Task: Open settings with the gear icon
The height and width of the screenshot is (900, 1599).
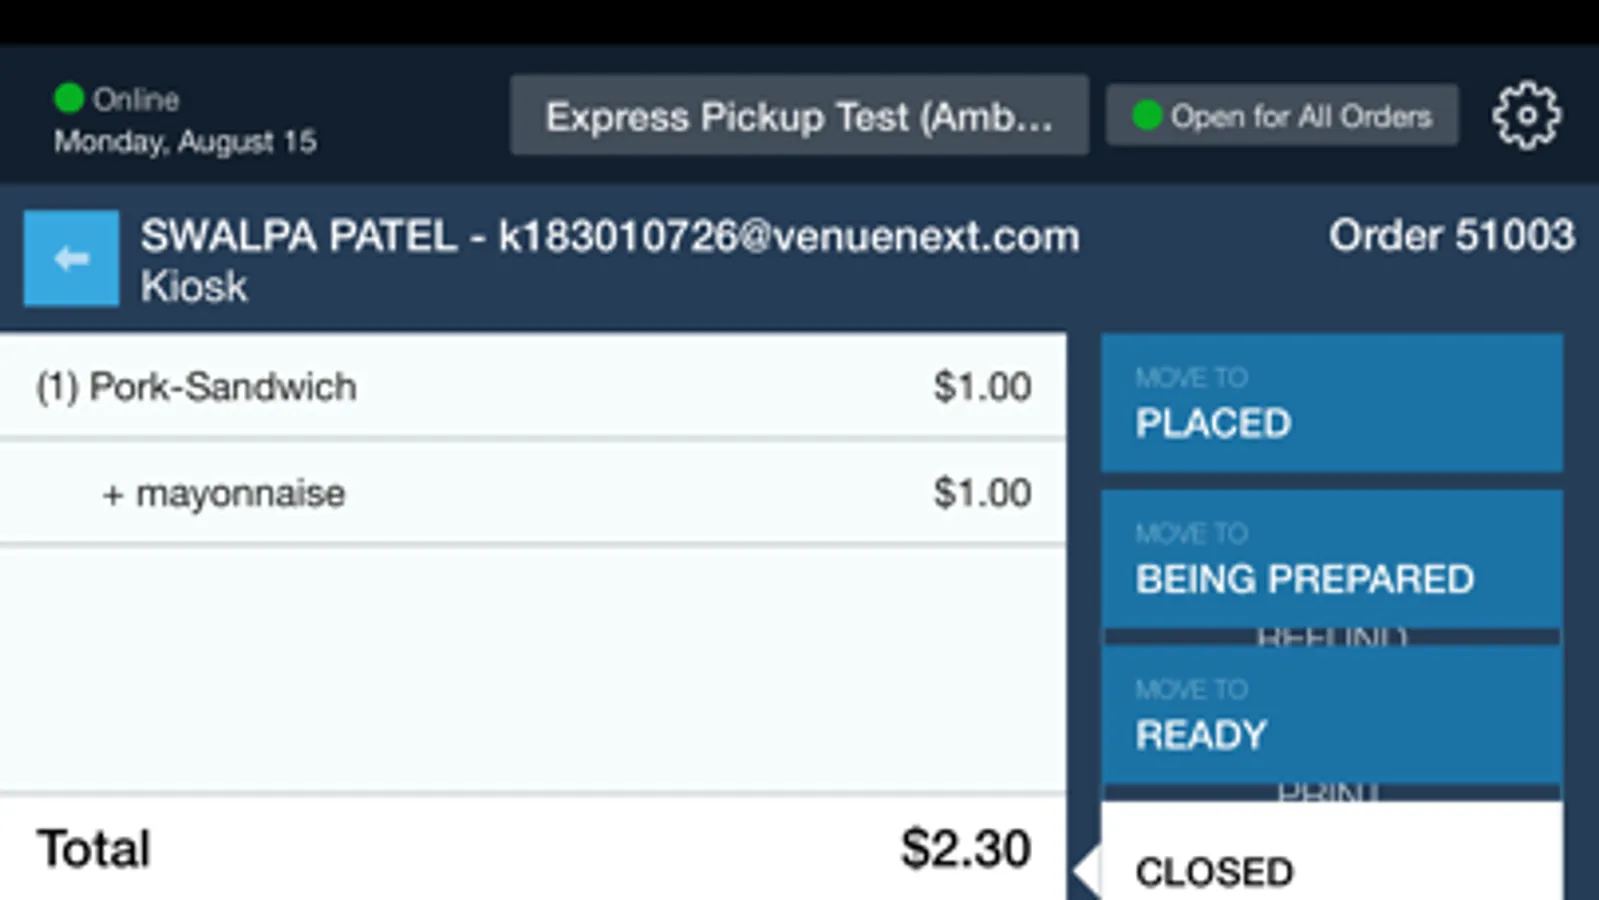Action: click(1525, 116)
